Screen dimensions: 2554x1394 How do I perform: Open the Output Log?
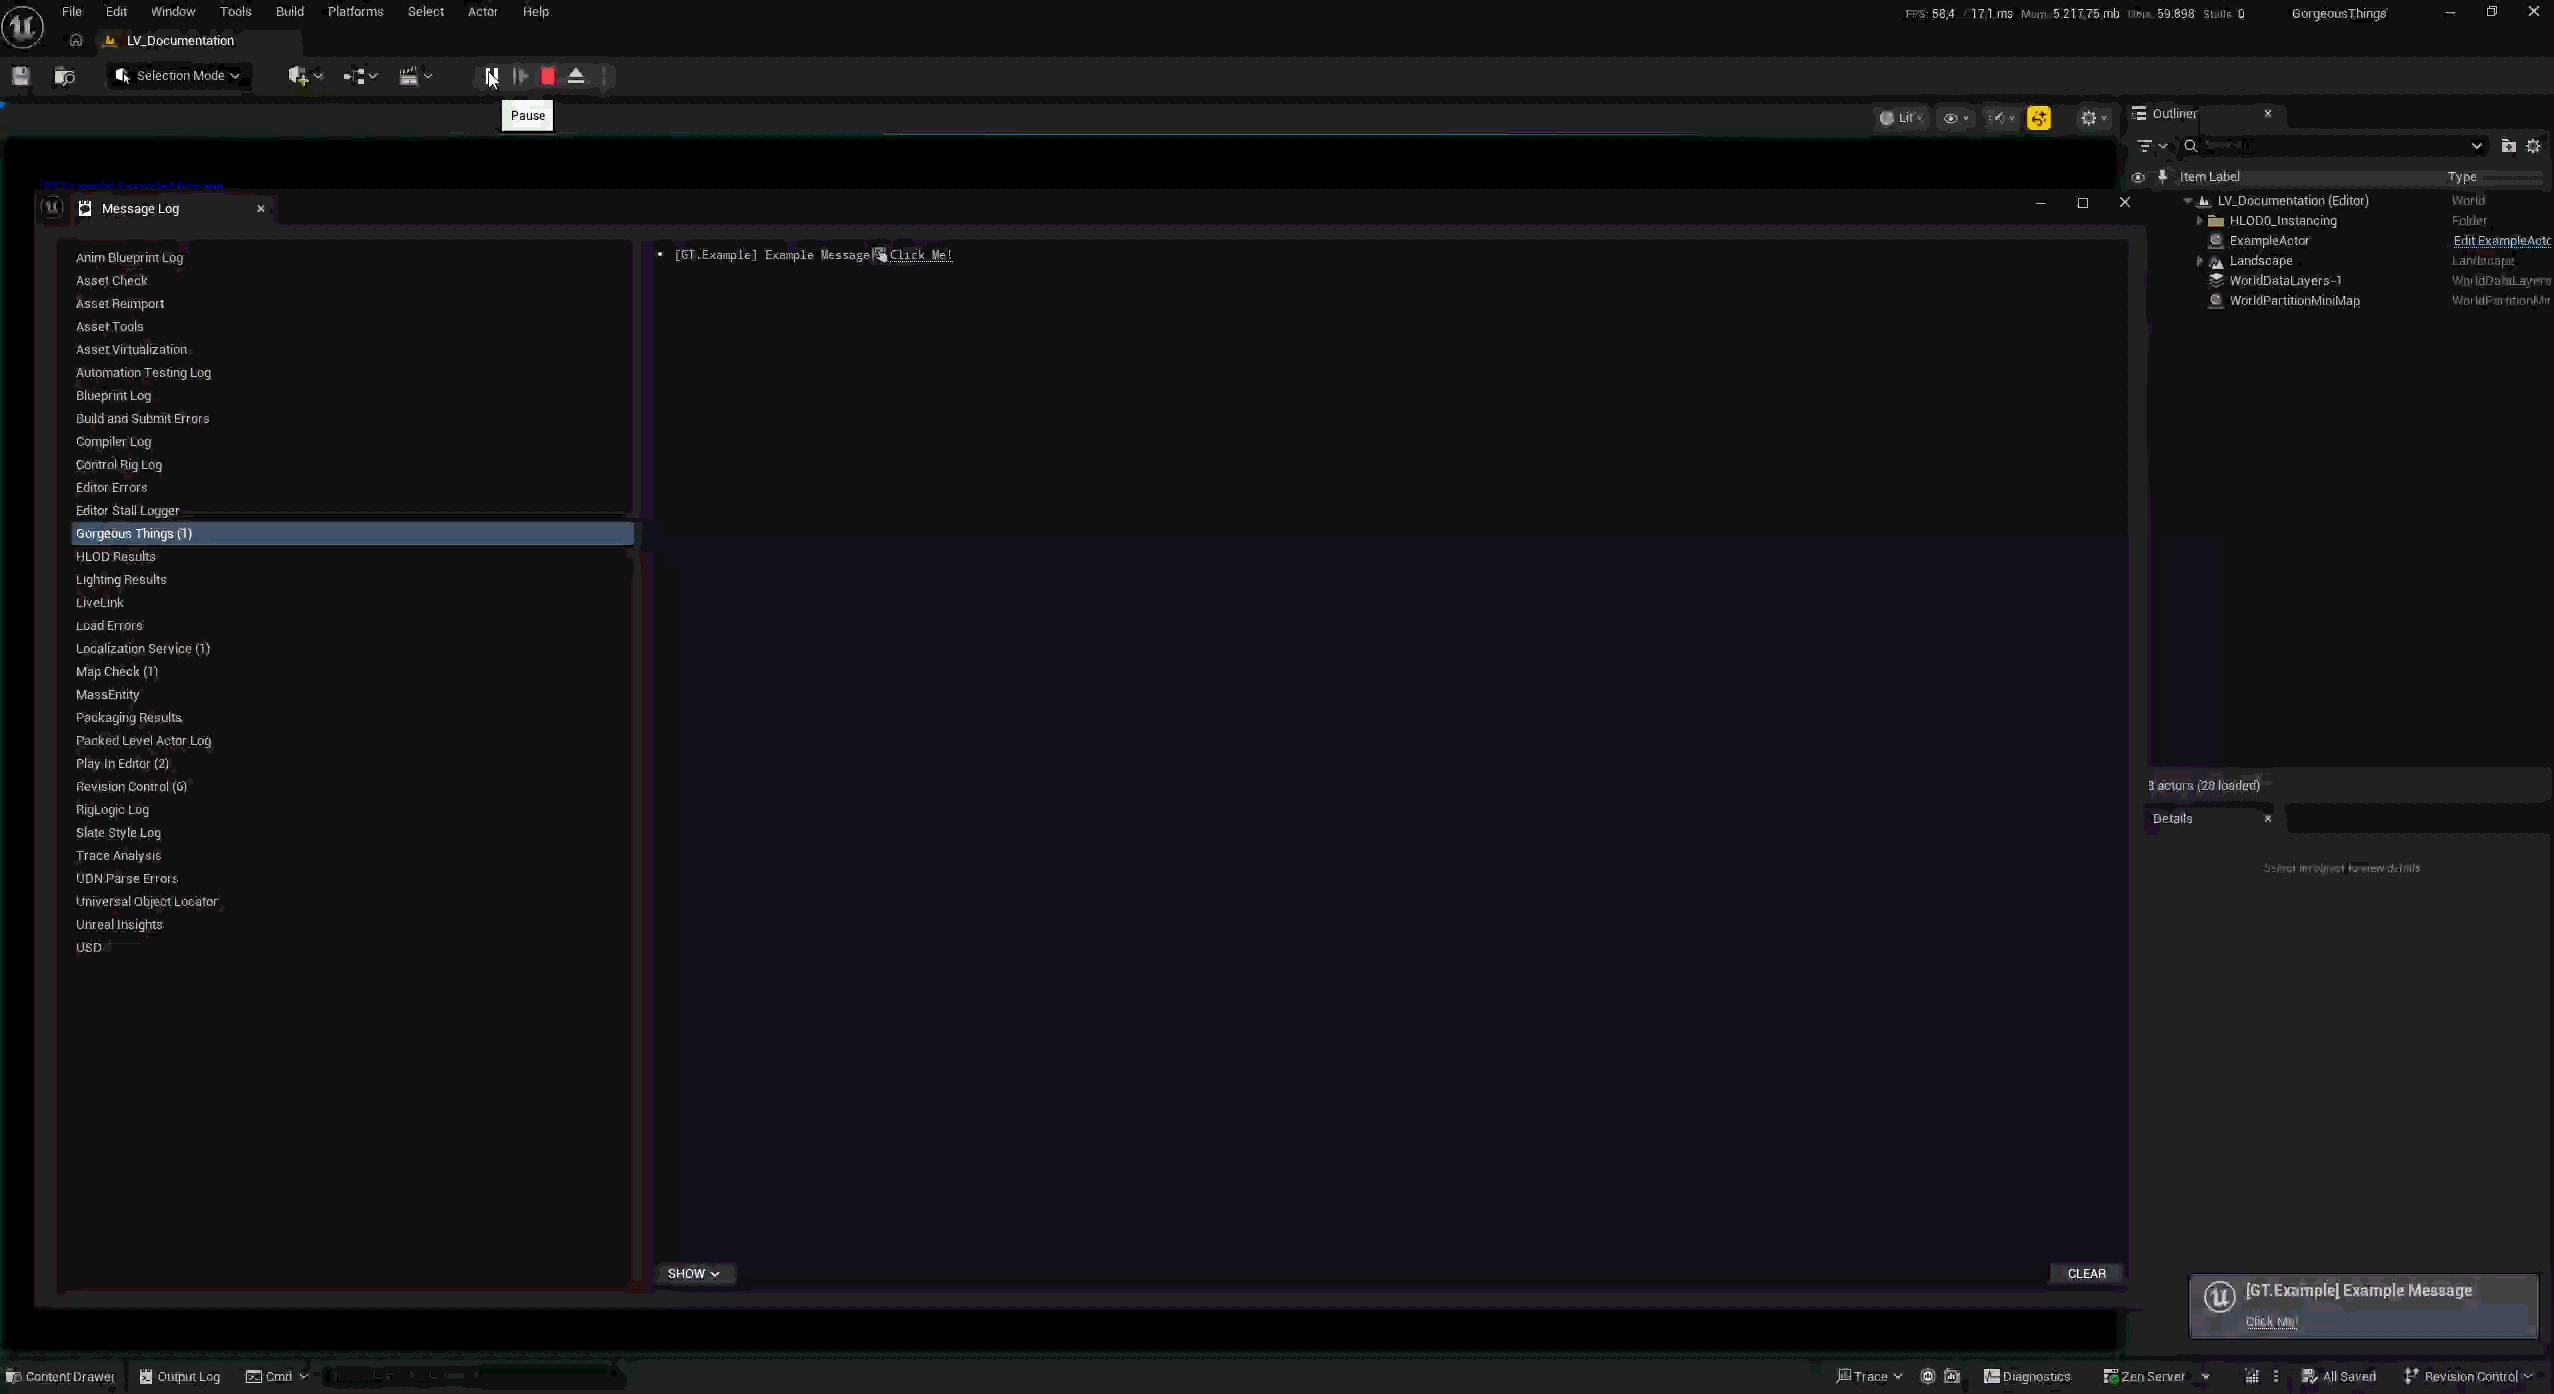tap(180, 1377)
